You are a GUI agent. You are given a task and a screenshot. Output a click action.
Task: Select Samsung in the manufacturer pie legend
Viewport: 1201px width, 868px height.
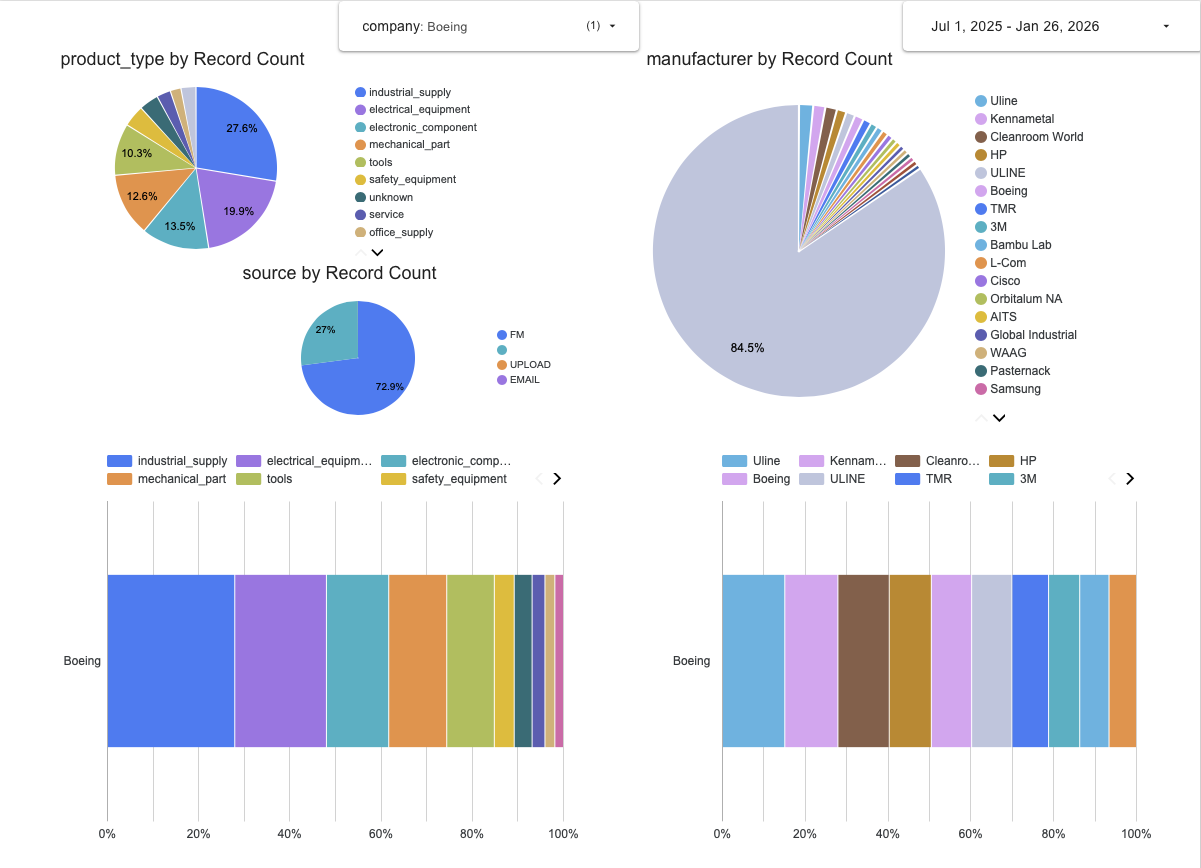1015,389
